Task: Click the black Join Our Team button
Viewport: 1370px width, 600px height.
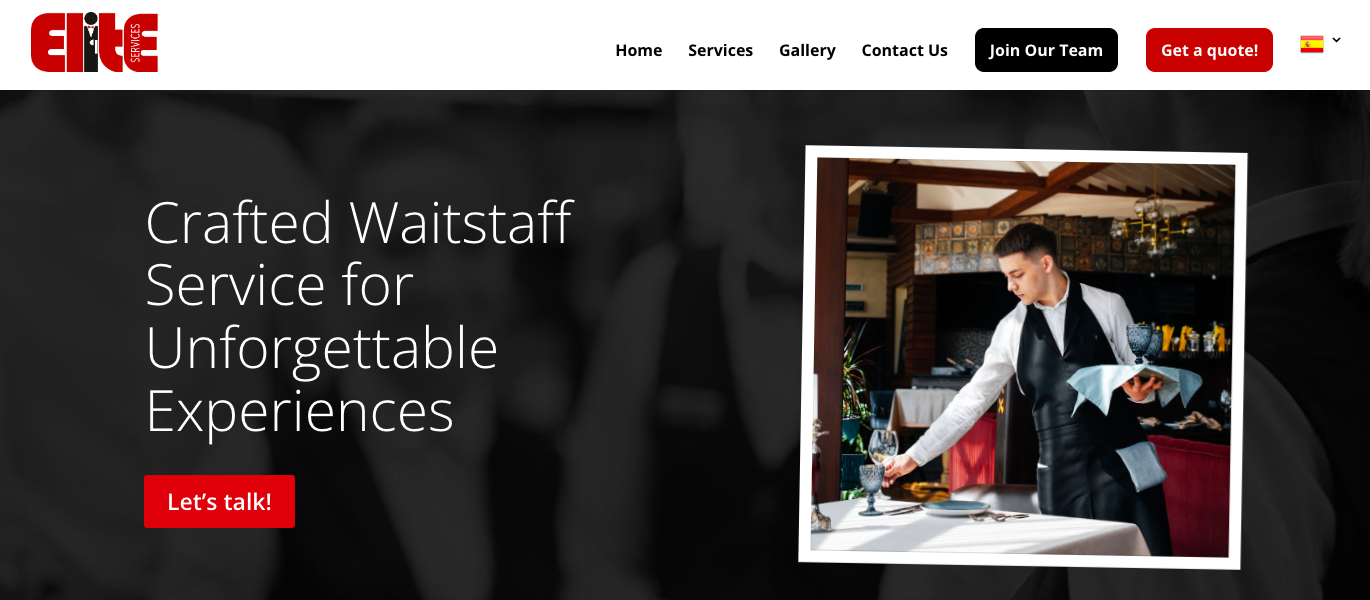Action: tap(1046, 50)
